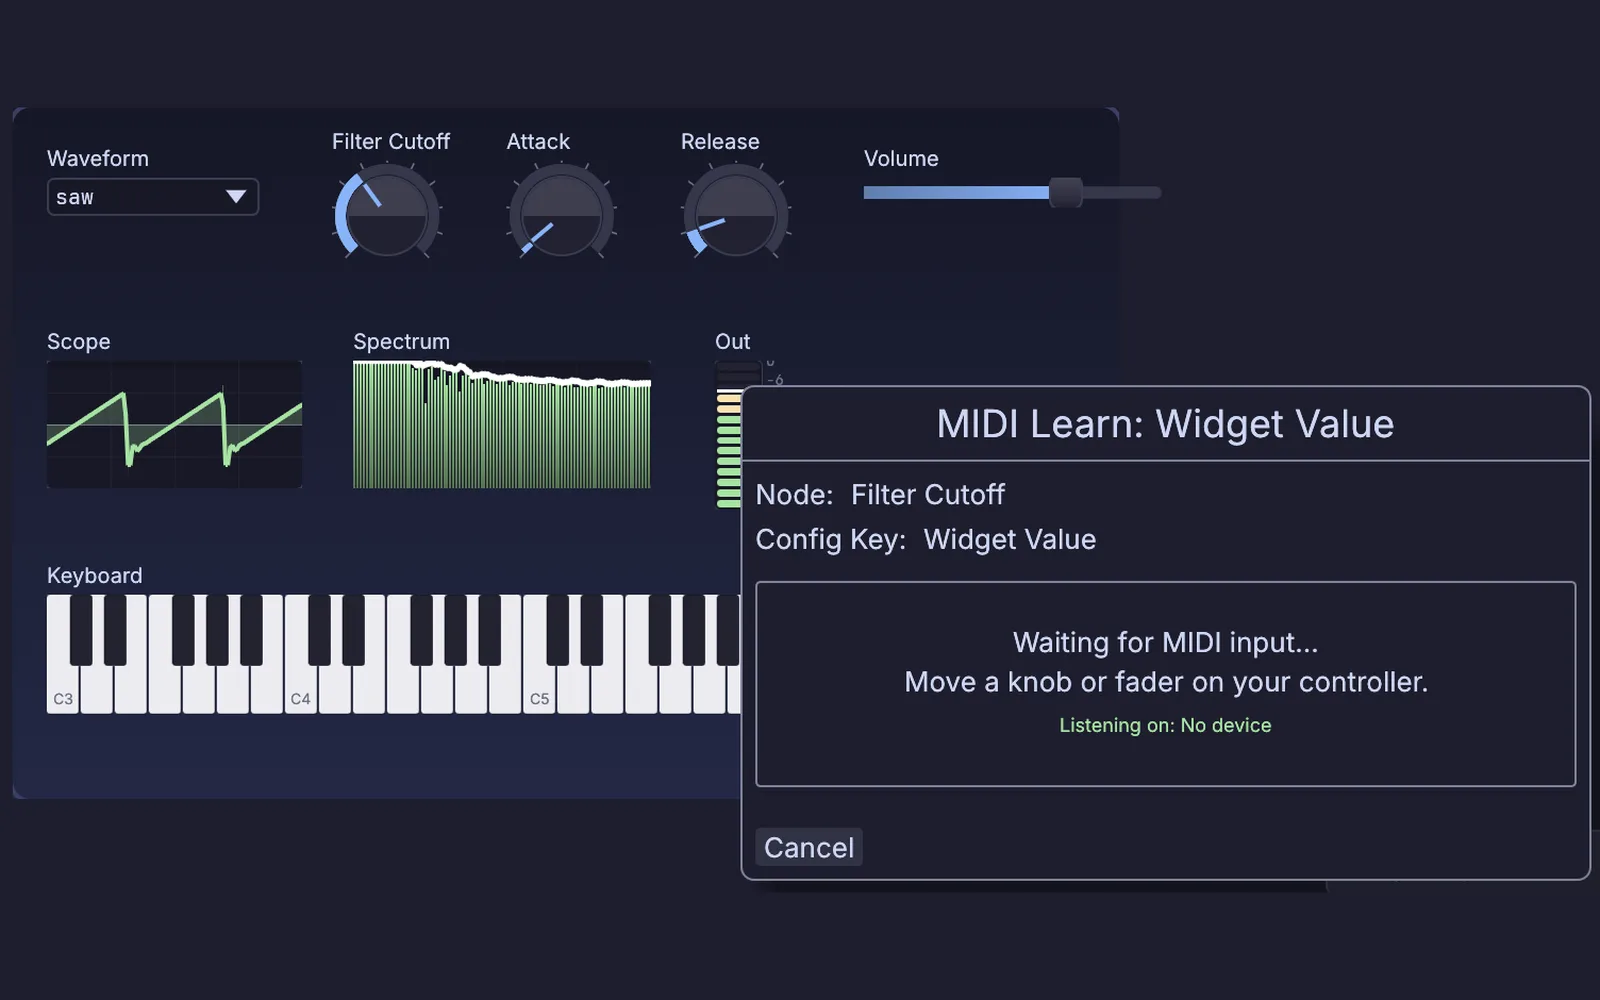Open the Waveform dropdown showing saw
This screenshot has height=1000, width=1600.
153,197
